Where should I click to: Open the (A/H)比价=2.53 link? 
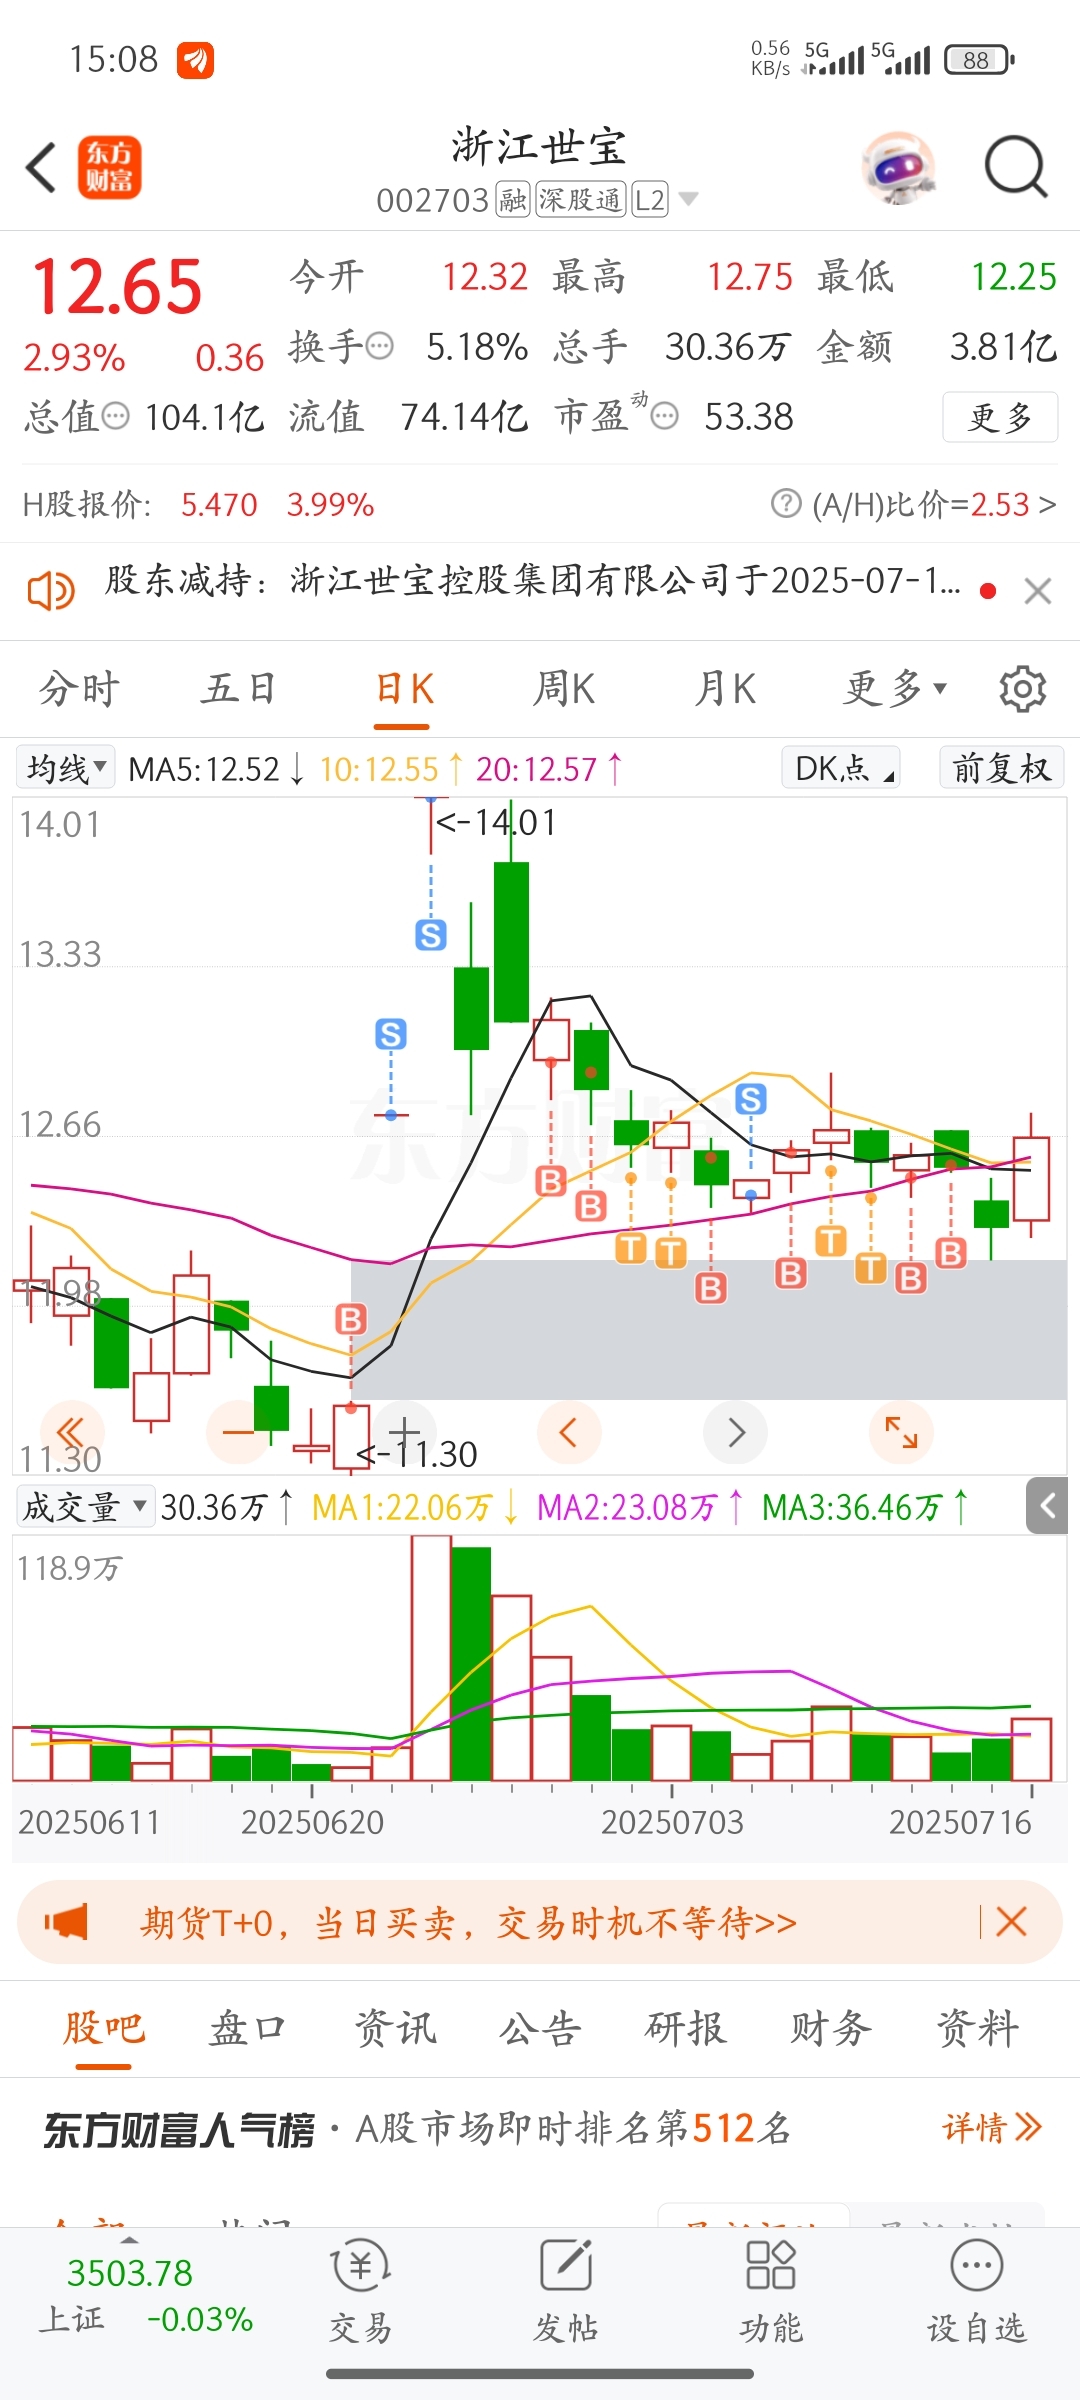coord(934,504)
